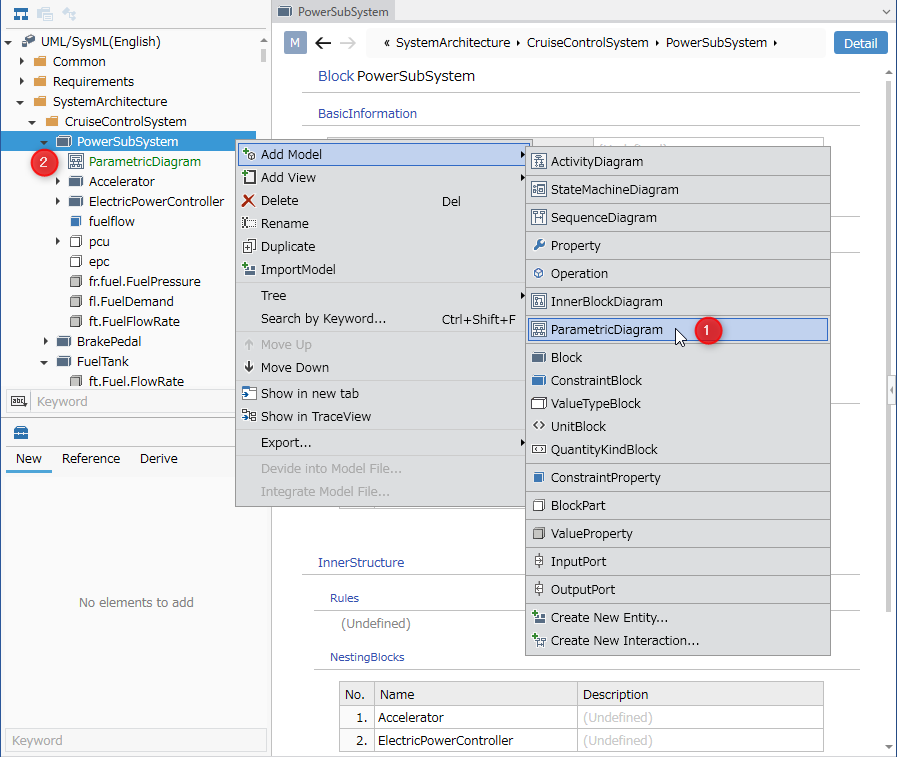
Task: Select the New tab
Action: pos(29,459)
